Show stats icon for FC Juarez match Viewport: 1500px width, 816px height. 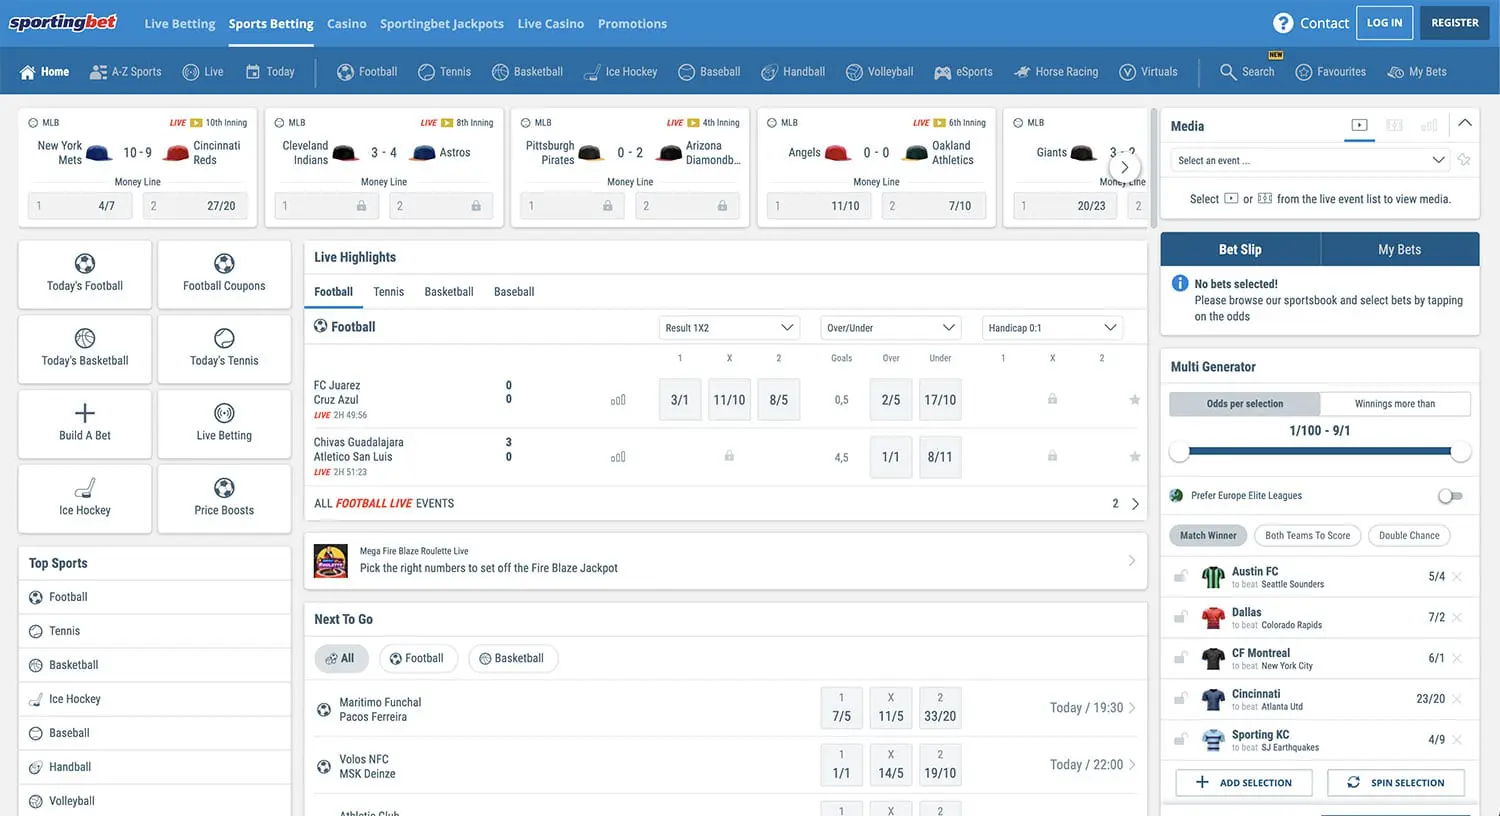(618, 400)
